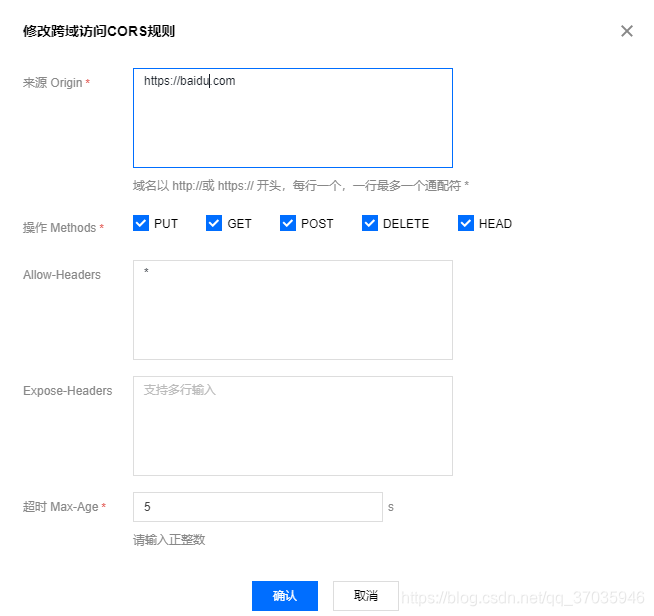The height and width of the screenshot is (616, 654).
Task: Focus the Allow-Headers textarea
Action: [x=293, y=310]
